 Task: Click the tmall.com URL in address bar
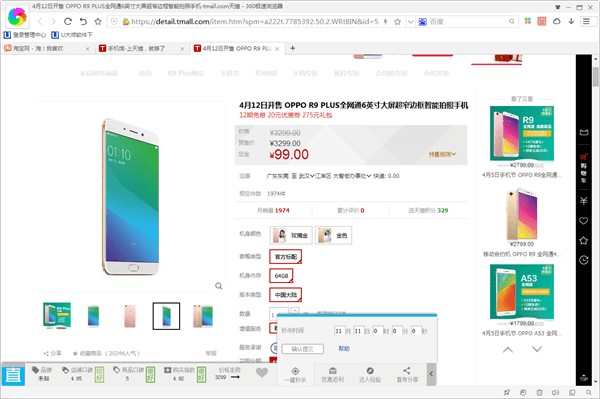pos(254,22)
